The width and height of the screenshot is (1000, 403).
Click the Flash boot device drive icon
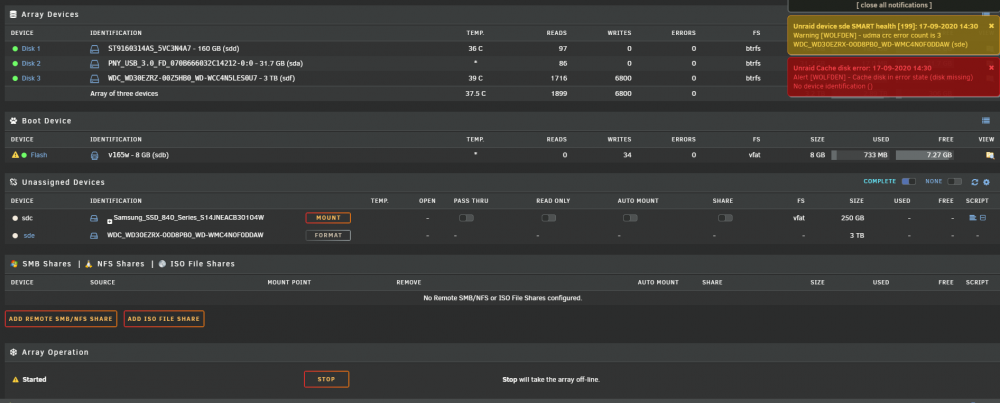tap(94, 155)
